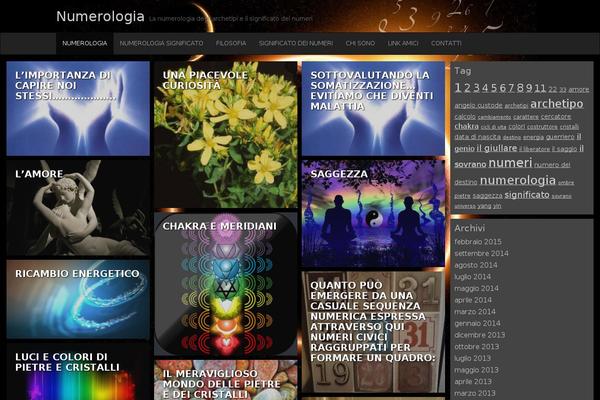
Task: Open the agosto 2014 archive
Action: [x=476, y=265]
